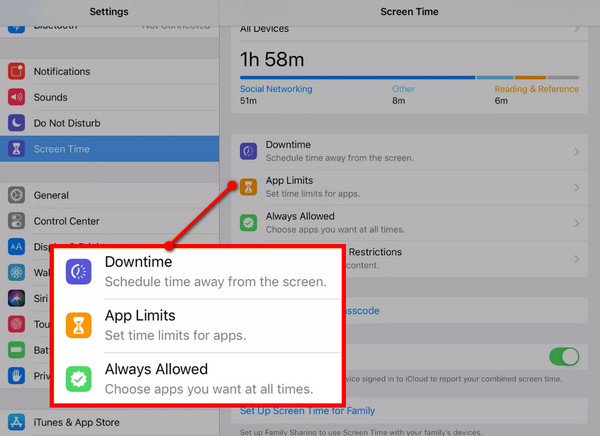600x436 pixels.
Task: Tap the orange App Limits hourglass in settings list
Action: point(248,187)
